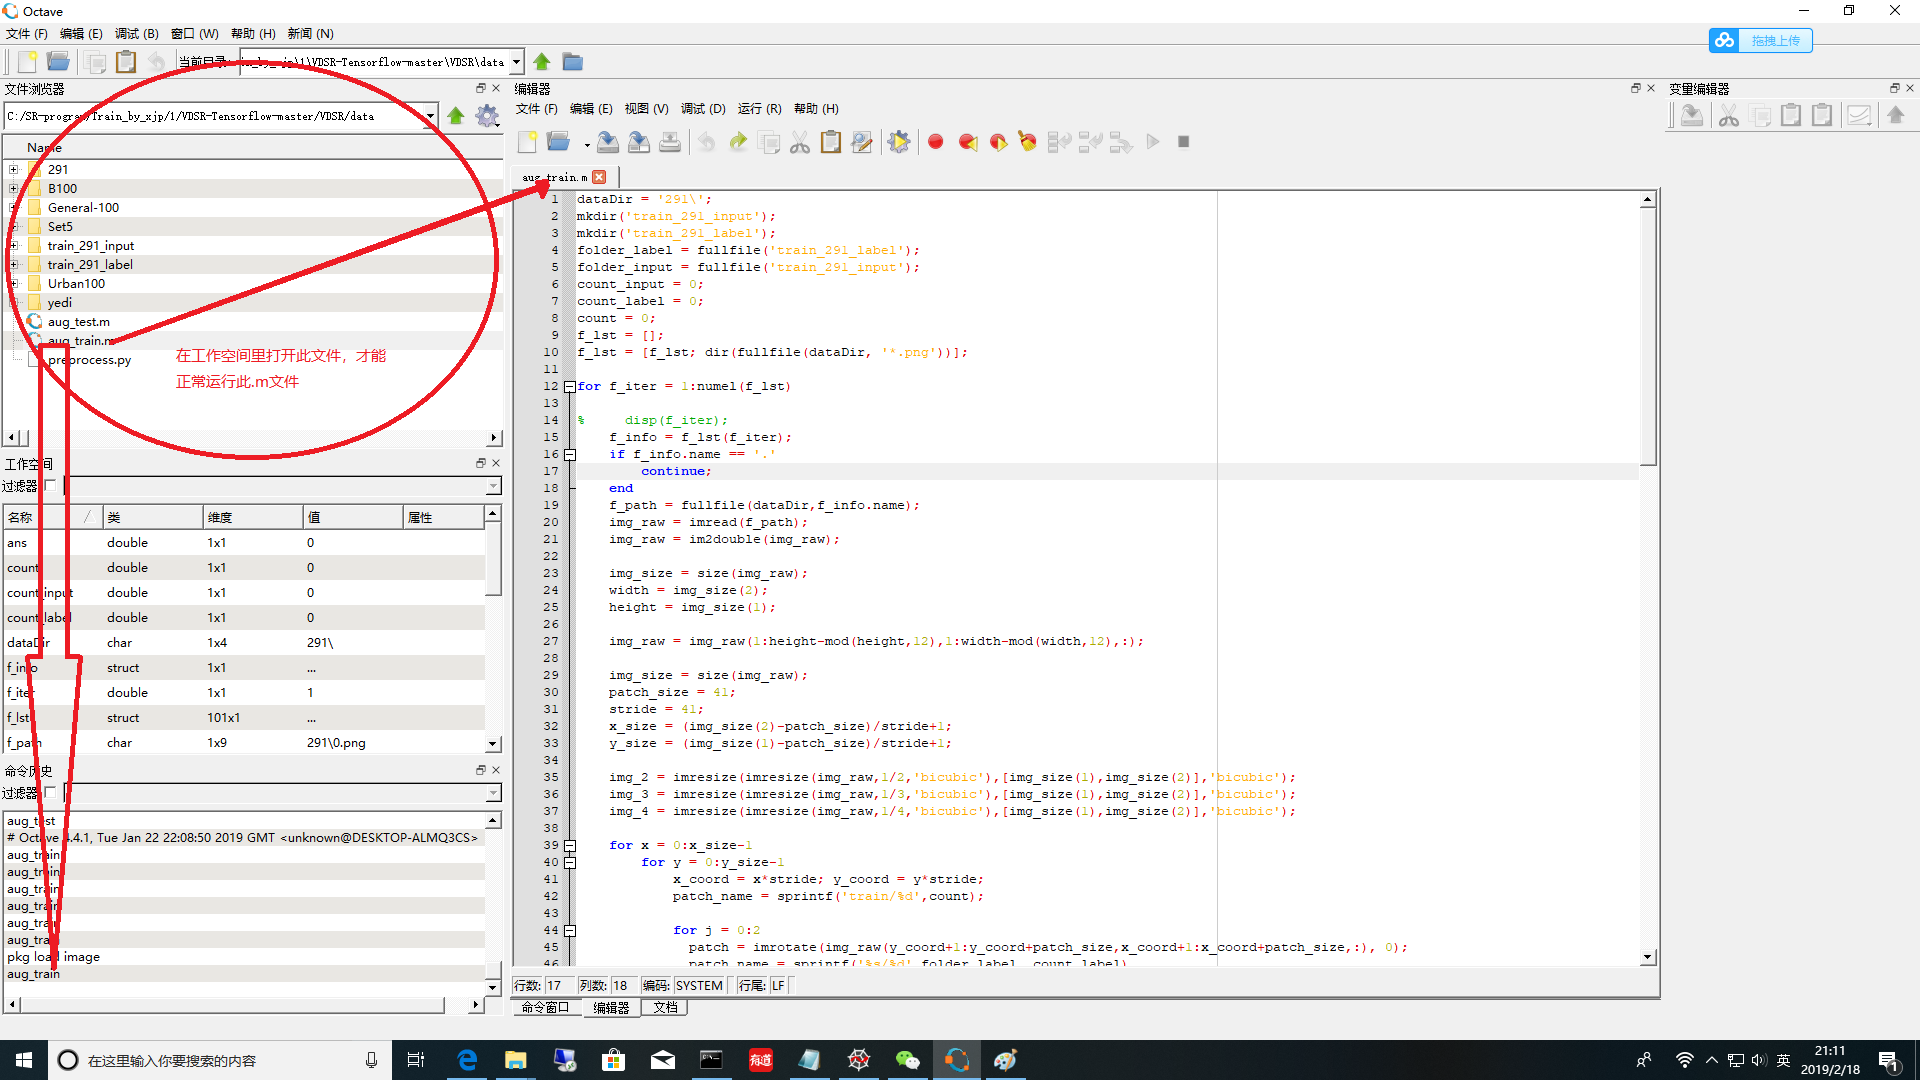Close the aug_train.m editor tab

point(599,177)
